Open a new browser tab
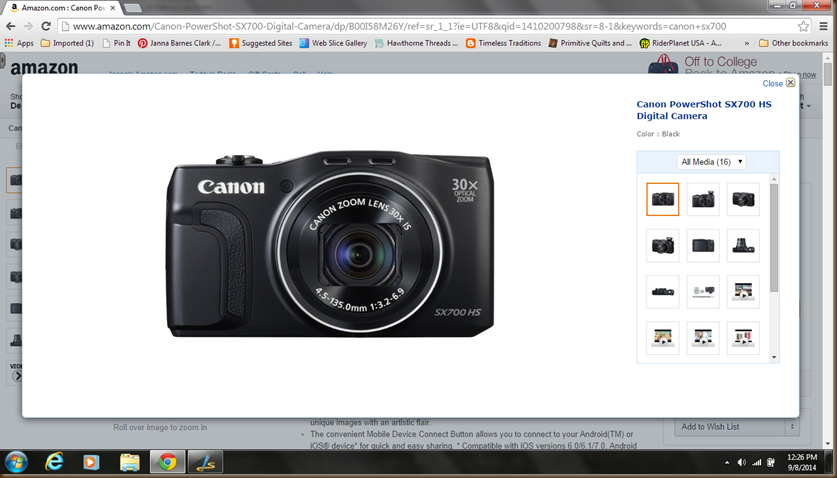Screen dimensions: 837x478 (132, 8)
